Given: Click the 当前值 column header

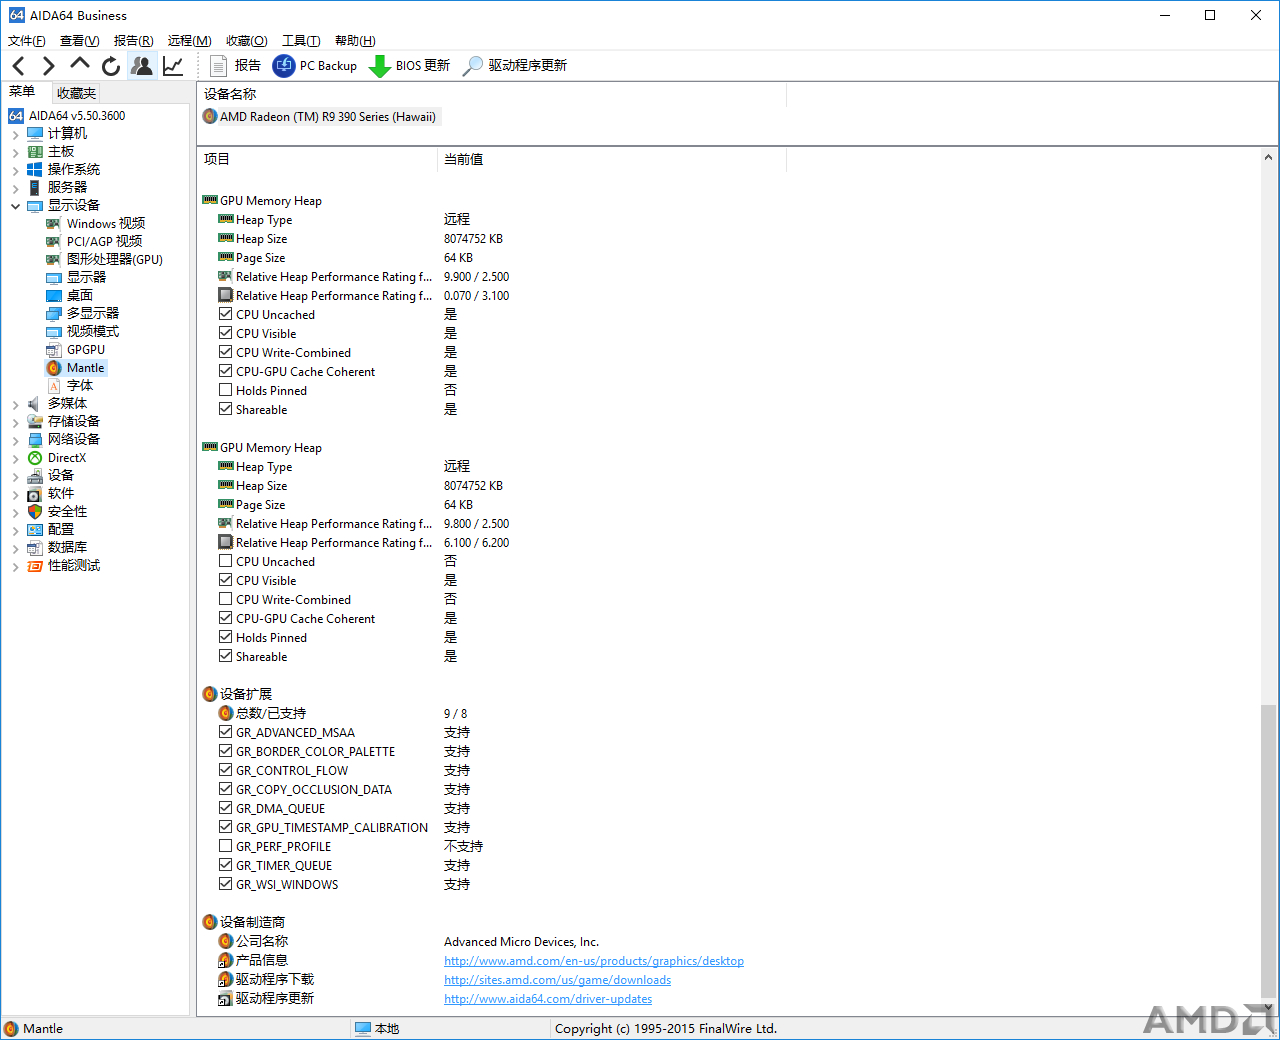Looking at the screenshot, I should coord(612,159).
